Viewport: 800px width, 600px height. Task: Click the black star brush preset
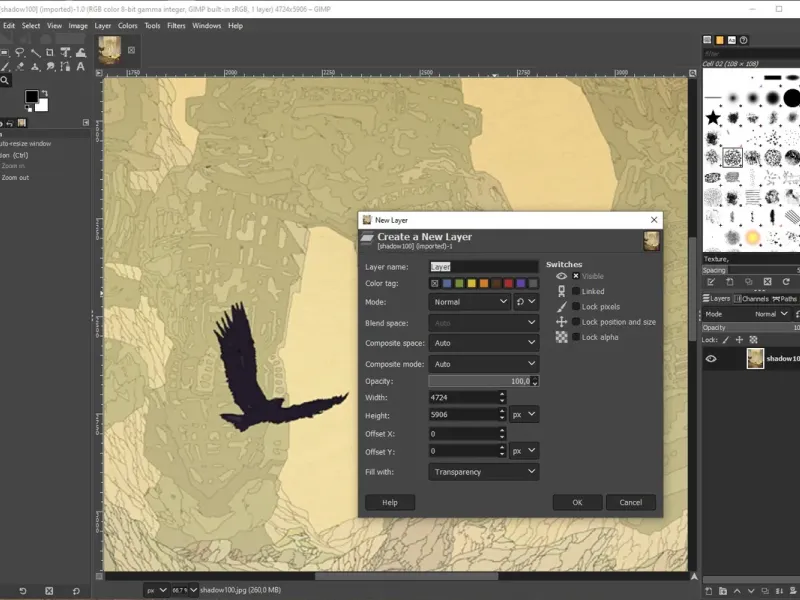click(x=713, y=118)
